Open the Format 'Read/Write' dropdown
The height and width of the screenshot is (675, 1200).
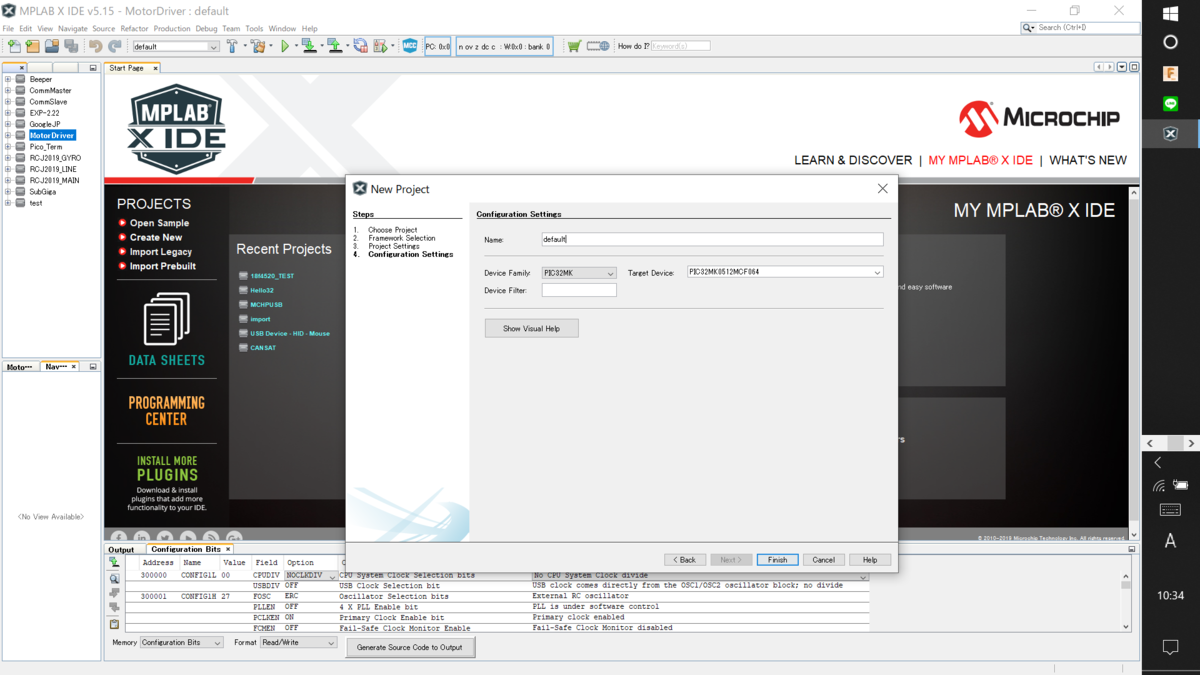point(298,643)
